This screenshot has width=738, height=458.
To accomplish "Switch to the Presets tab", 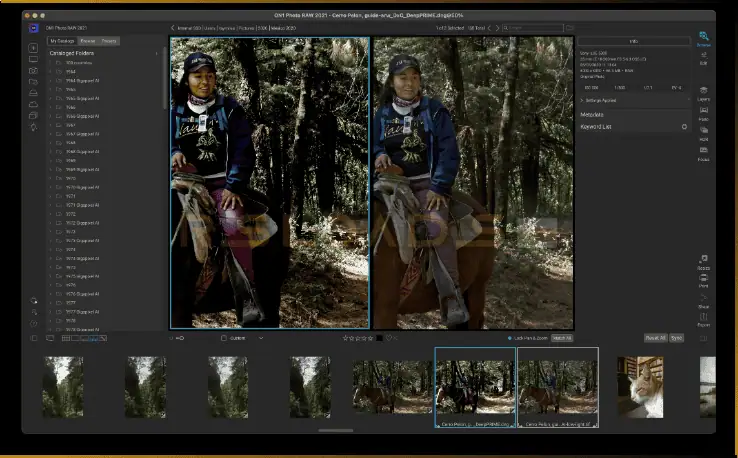I will click(x=109, y=41).
